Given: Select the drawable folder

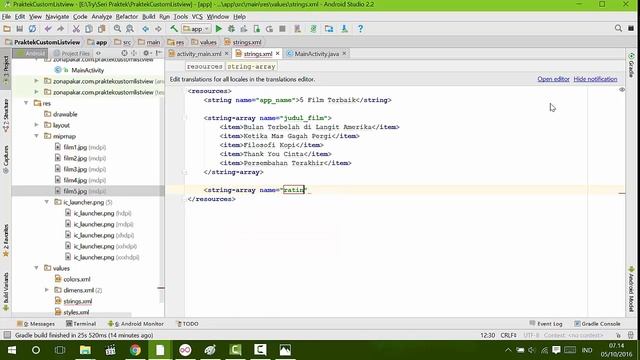Looking at the screenshot, I should tap(60, 114).
